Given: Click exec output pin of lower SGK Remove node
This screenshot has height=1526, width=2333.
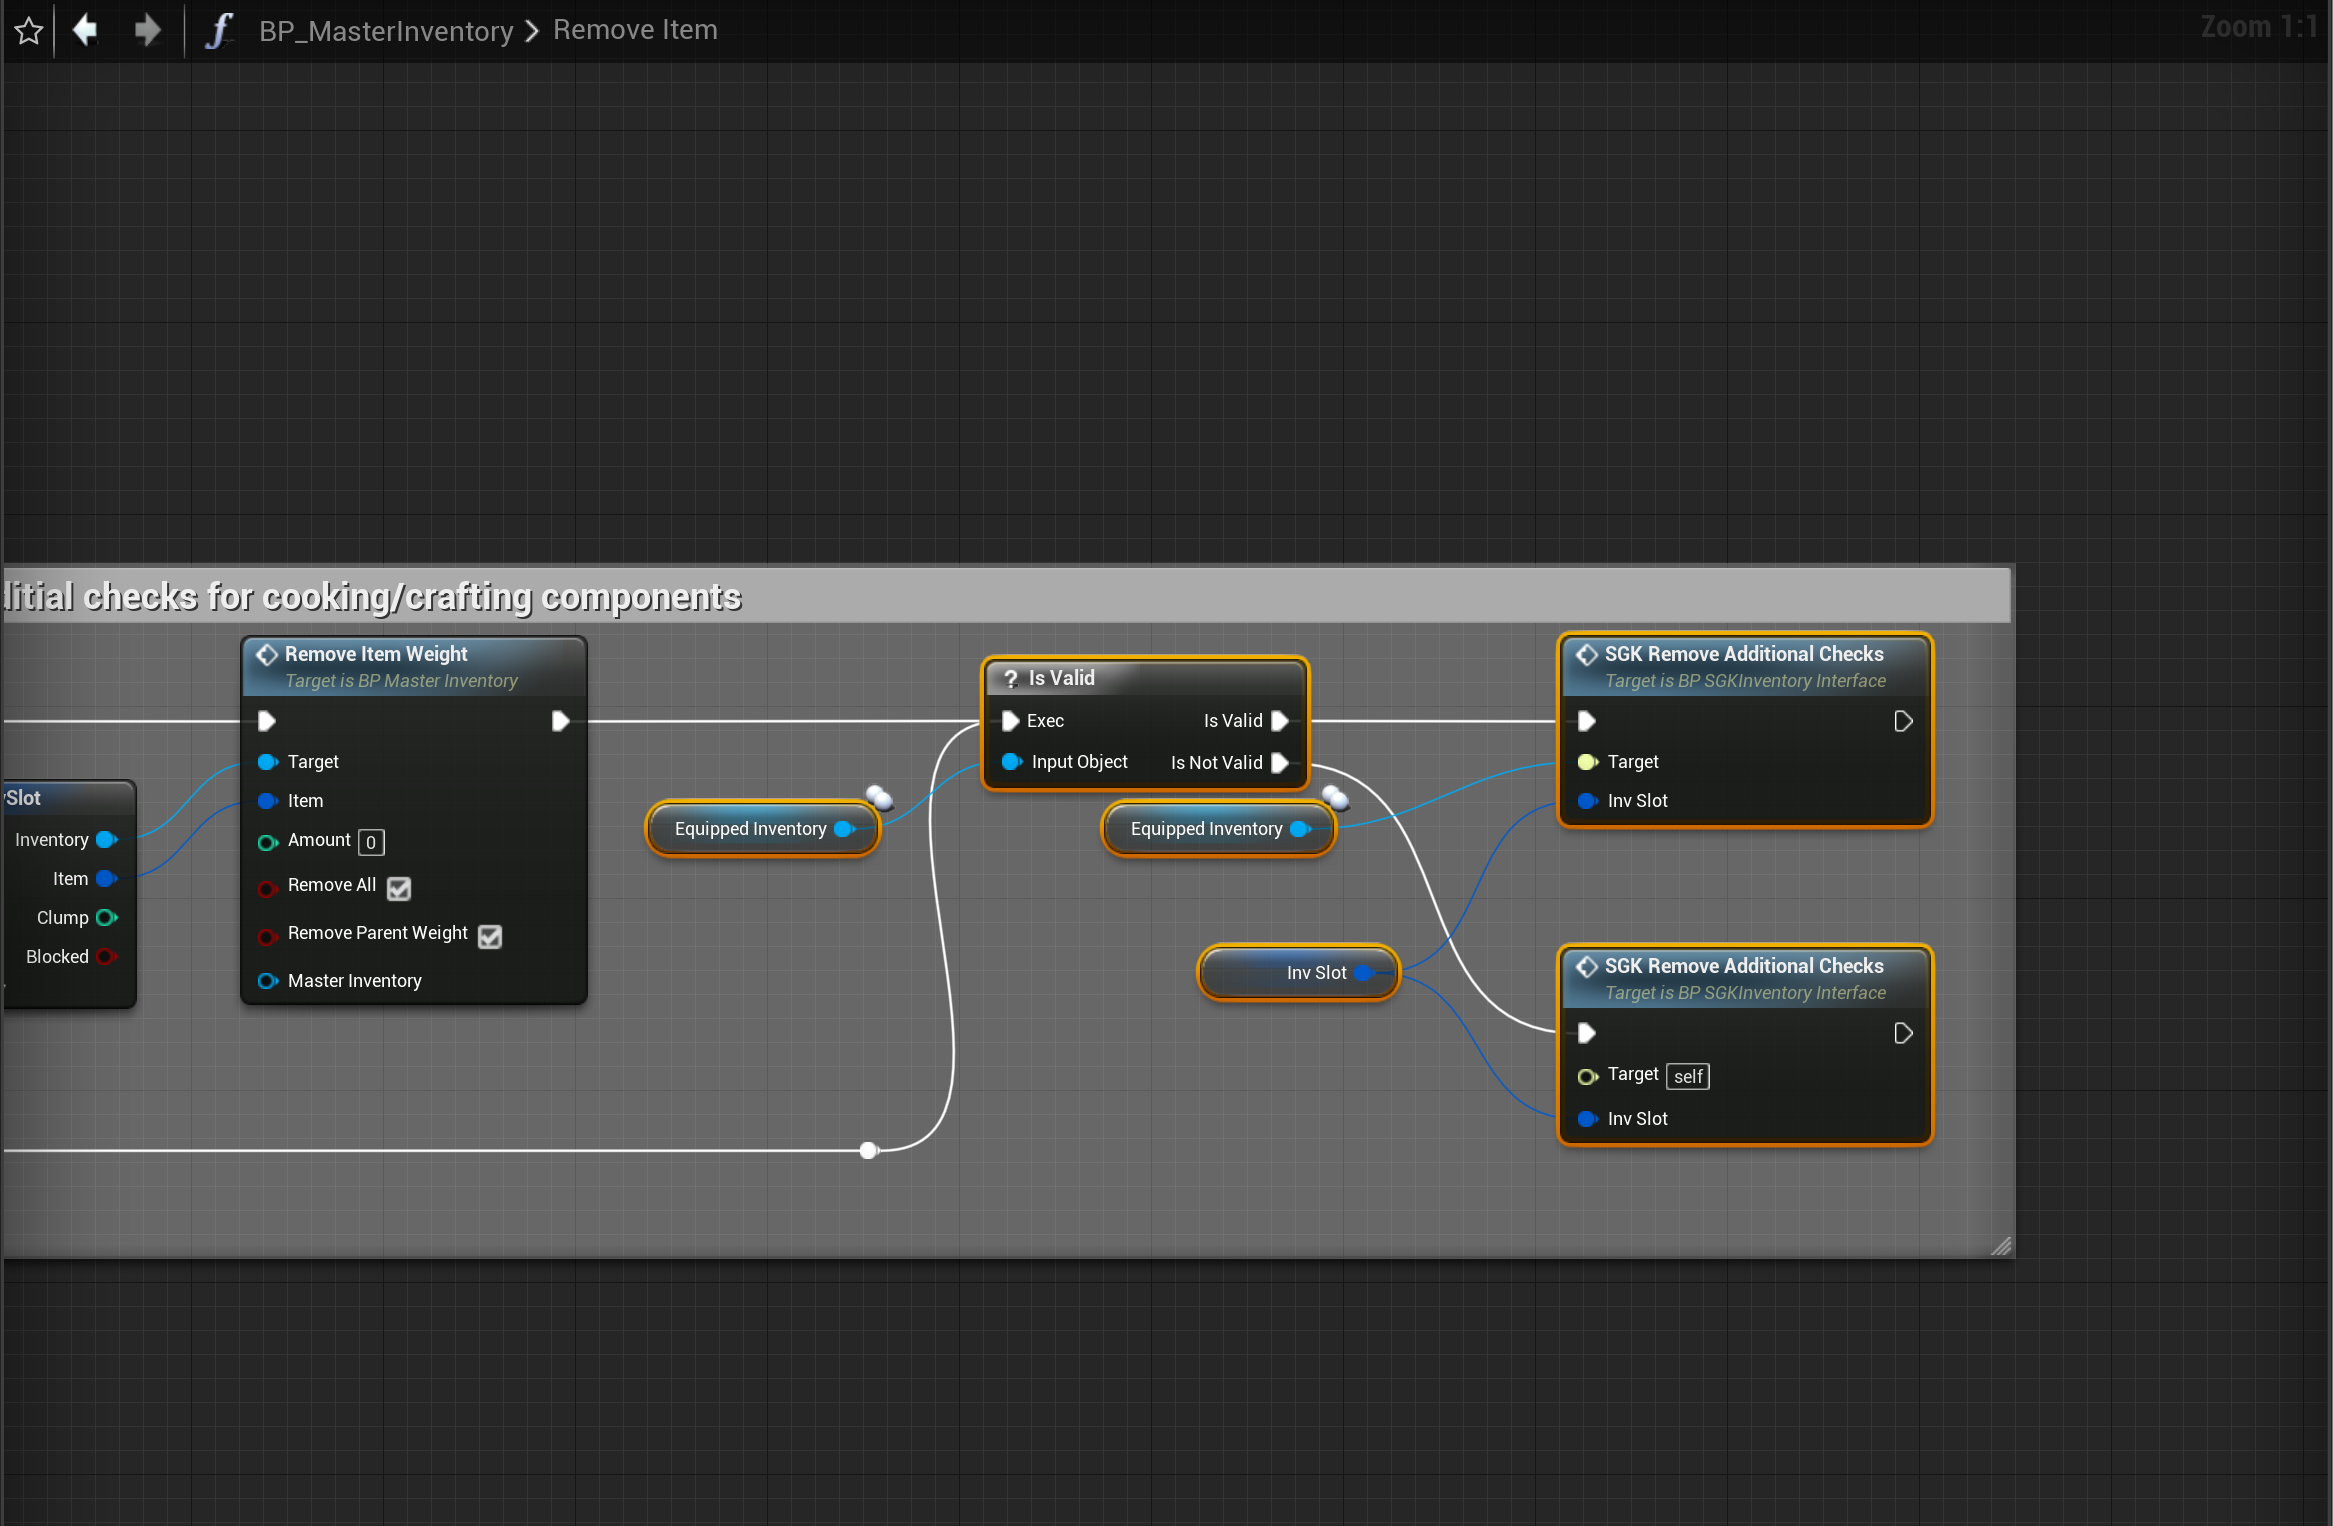Looking at the screenshot, I should pyautogui.click(x=1903, y=1033).
